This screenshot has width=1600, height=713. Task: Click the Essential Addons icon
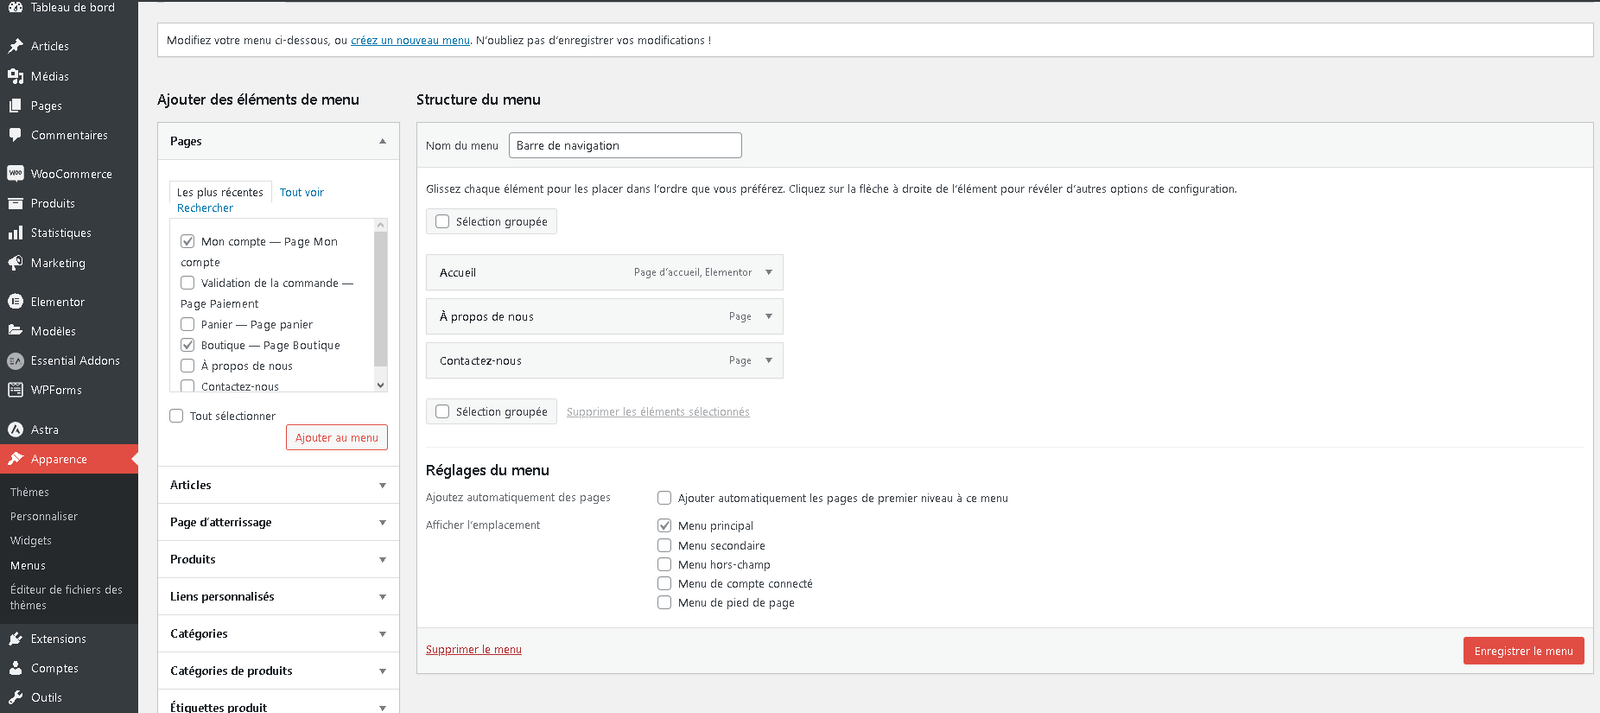15,361
